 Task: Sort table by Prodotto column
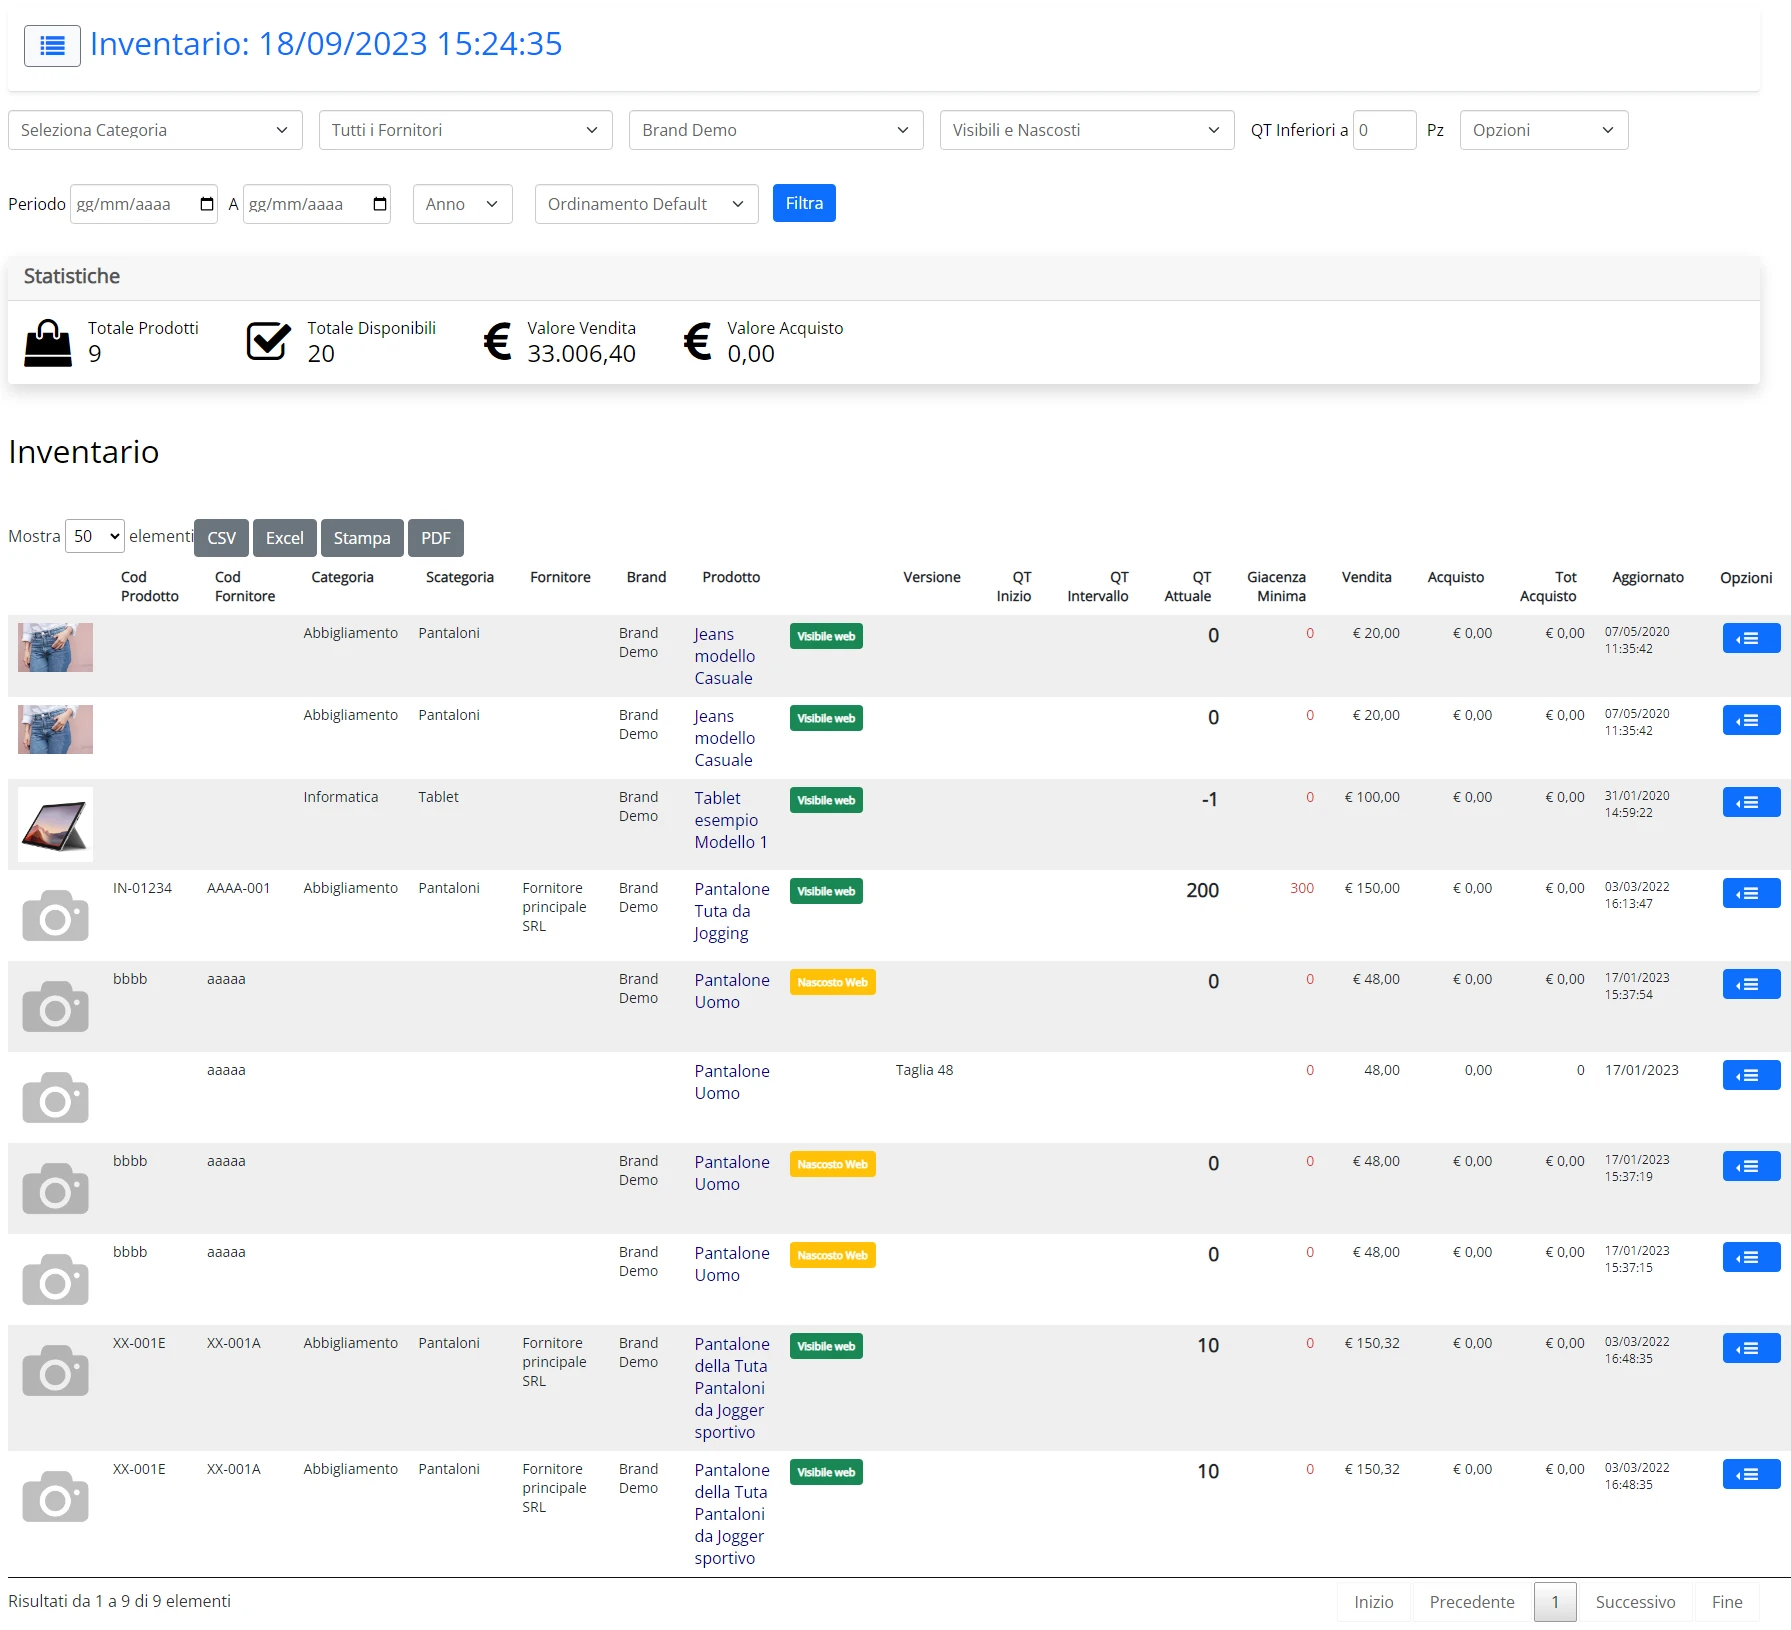(x=731, y=577)
